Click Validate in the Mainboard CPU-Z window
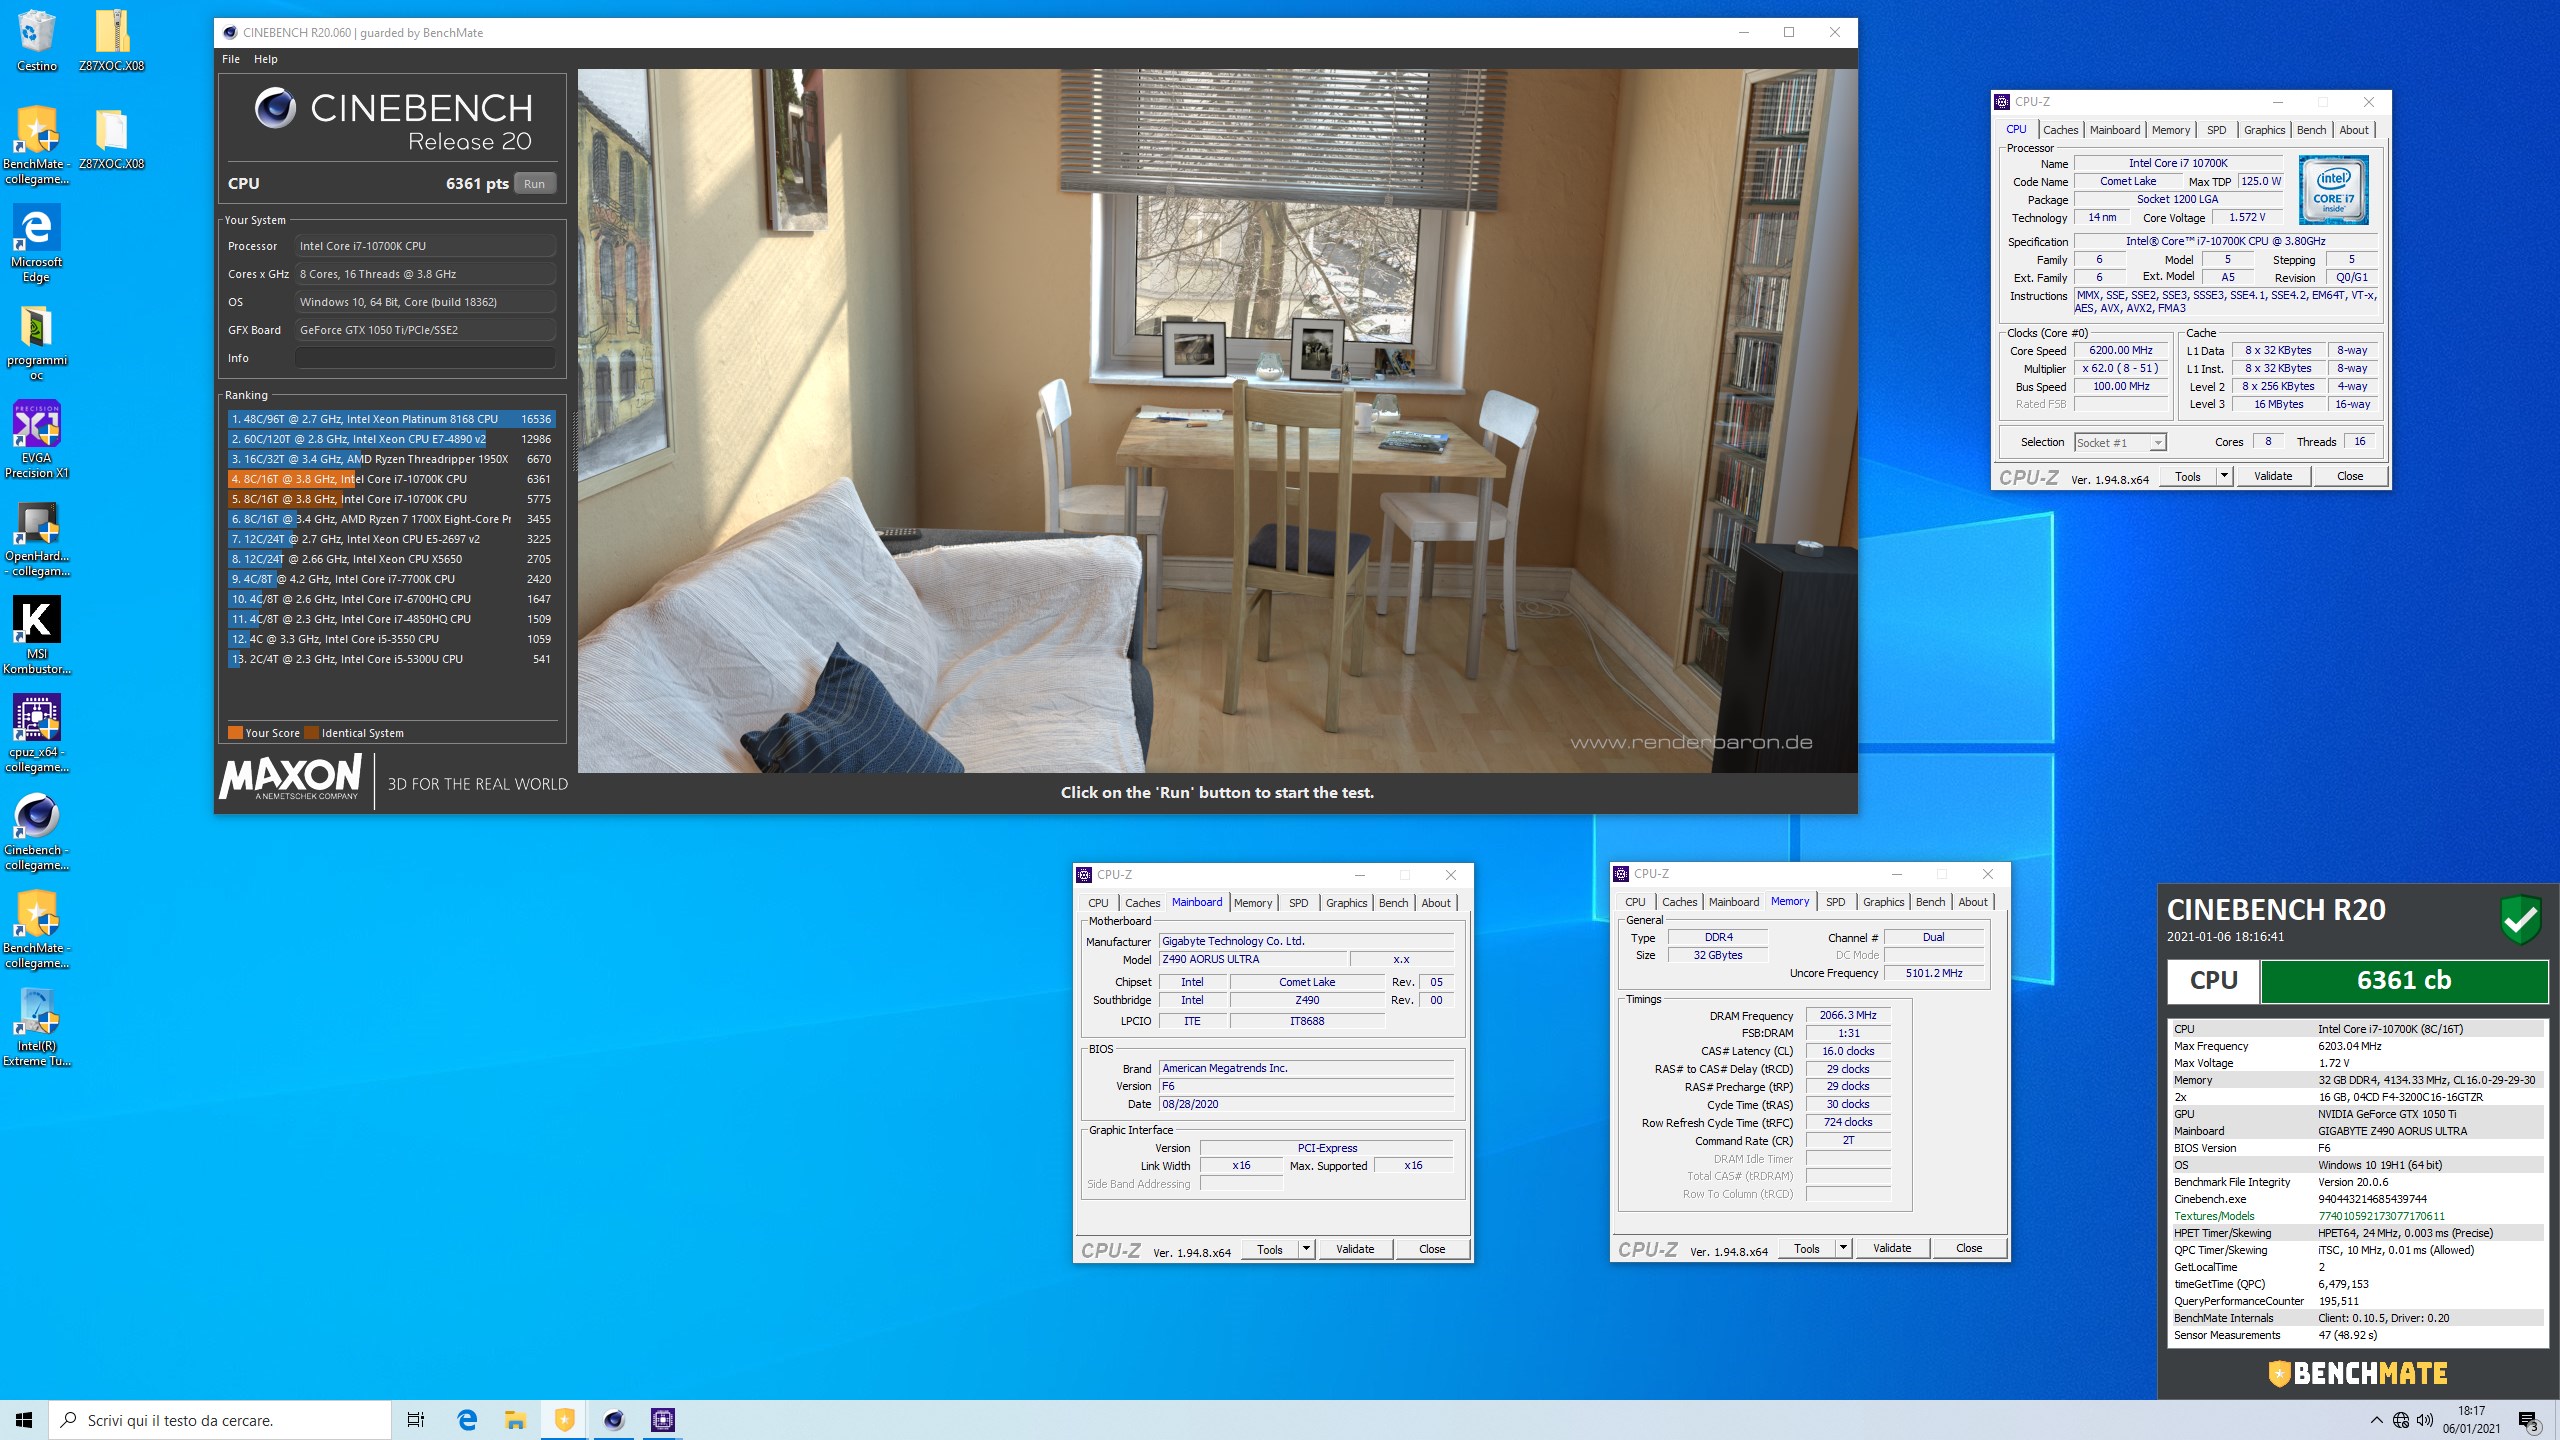The height and width of the screenshot is (1440, 2560). coord(1355,1249)
